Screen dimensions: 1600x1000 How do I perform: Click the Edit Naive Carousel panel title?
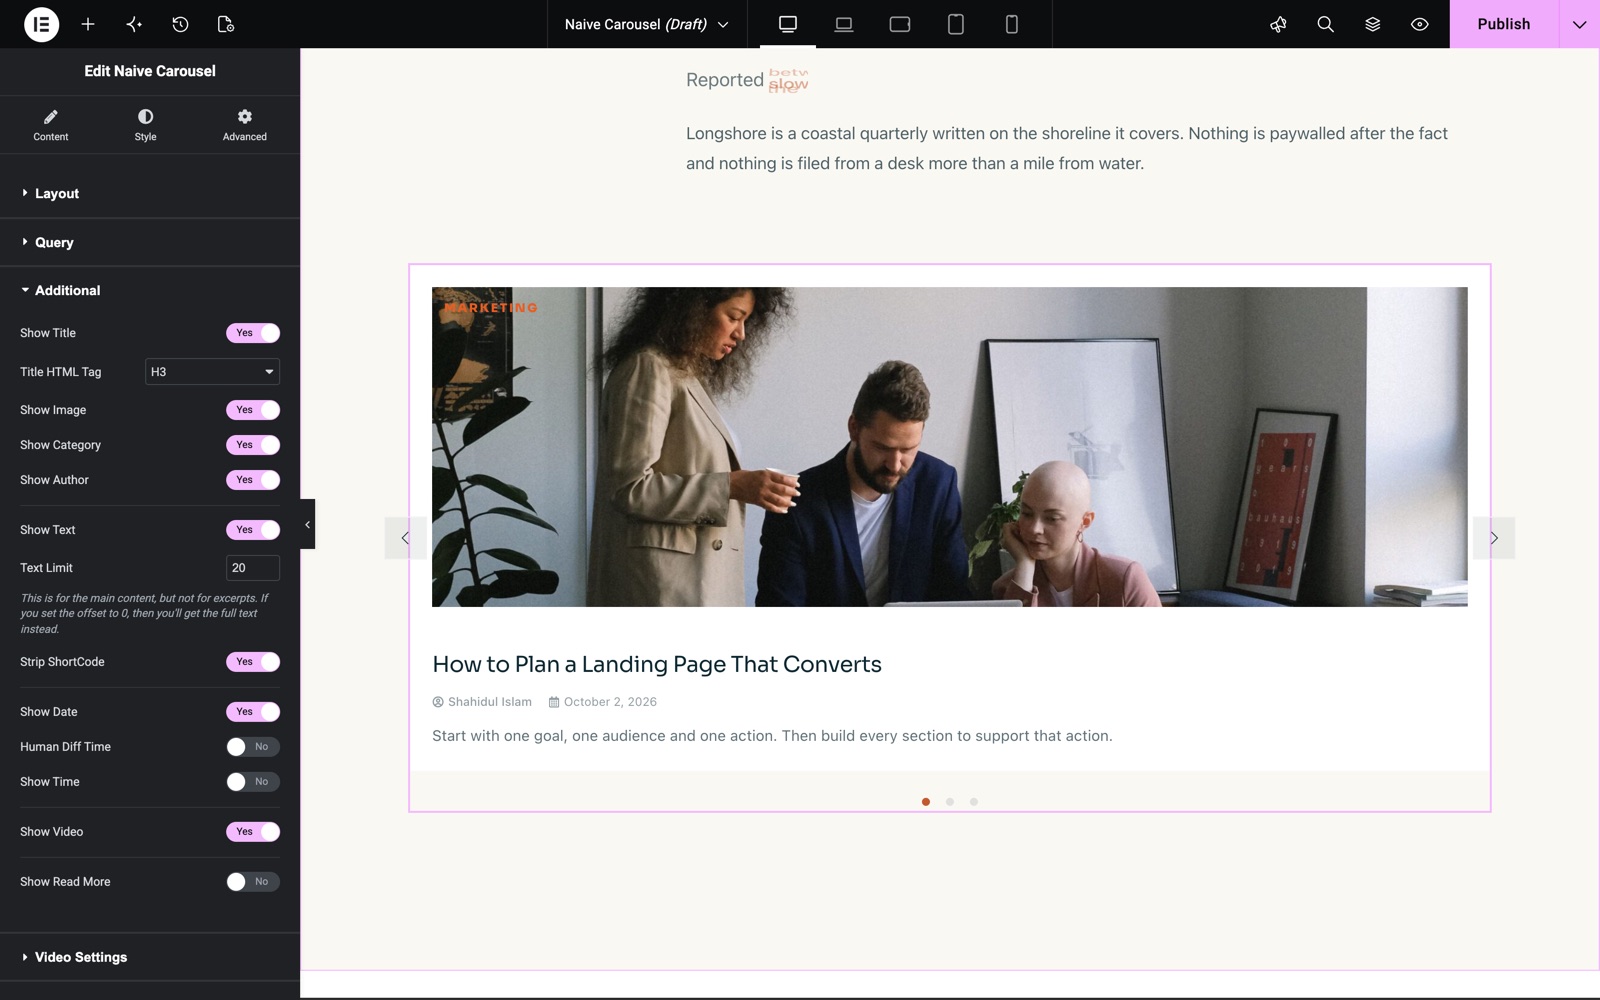tap(150, 71)
